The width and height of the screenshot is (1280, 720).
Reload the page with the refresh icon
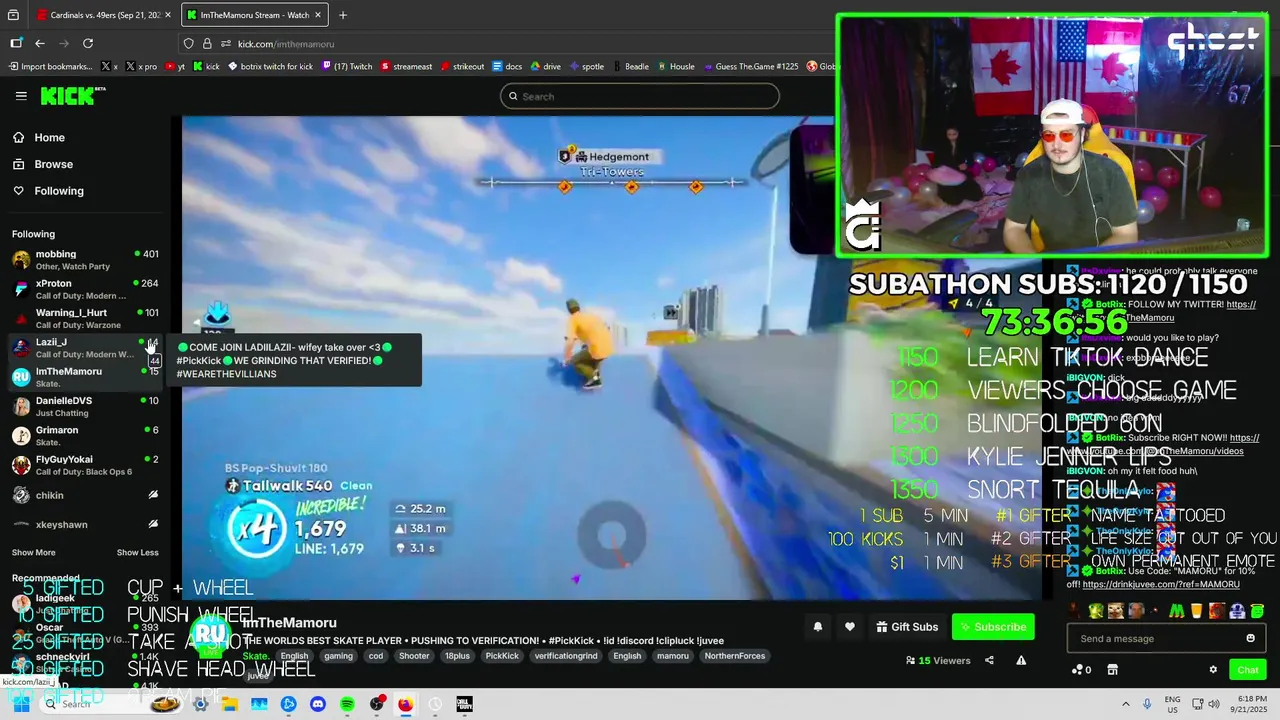[x=88, y=43]
